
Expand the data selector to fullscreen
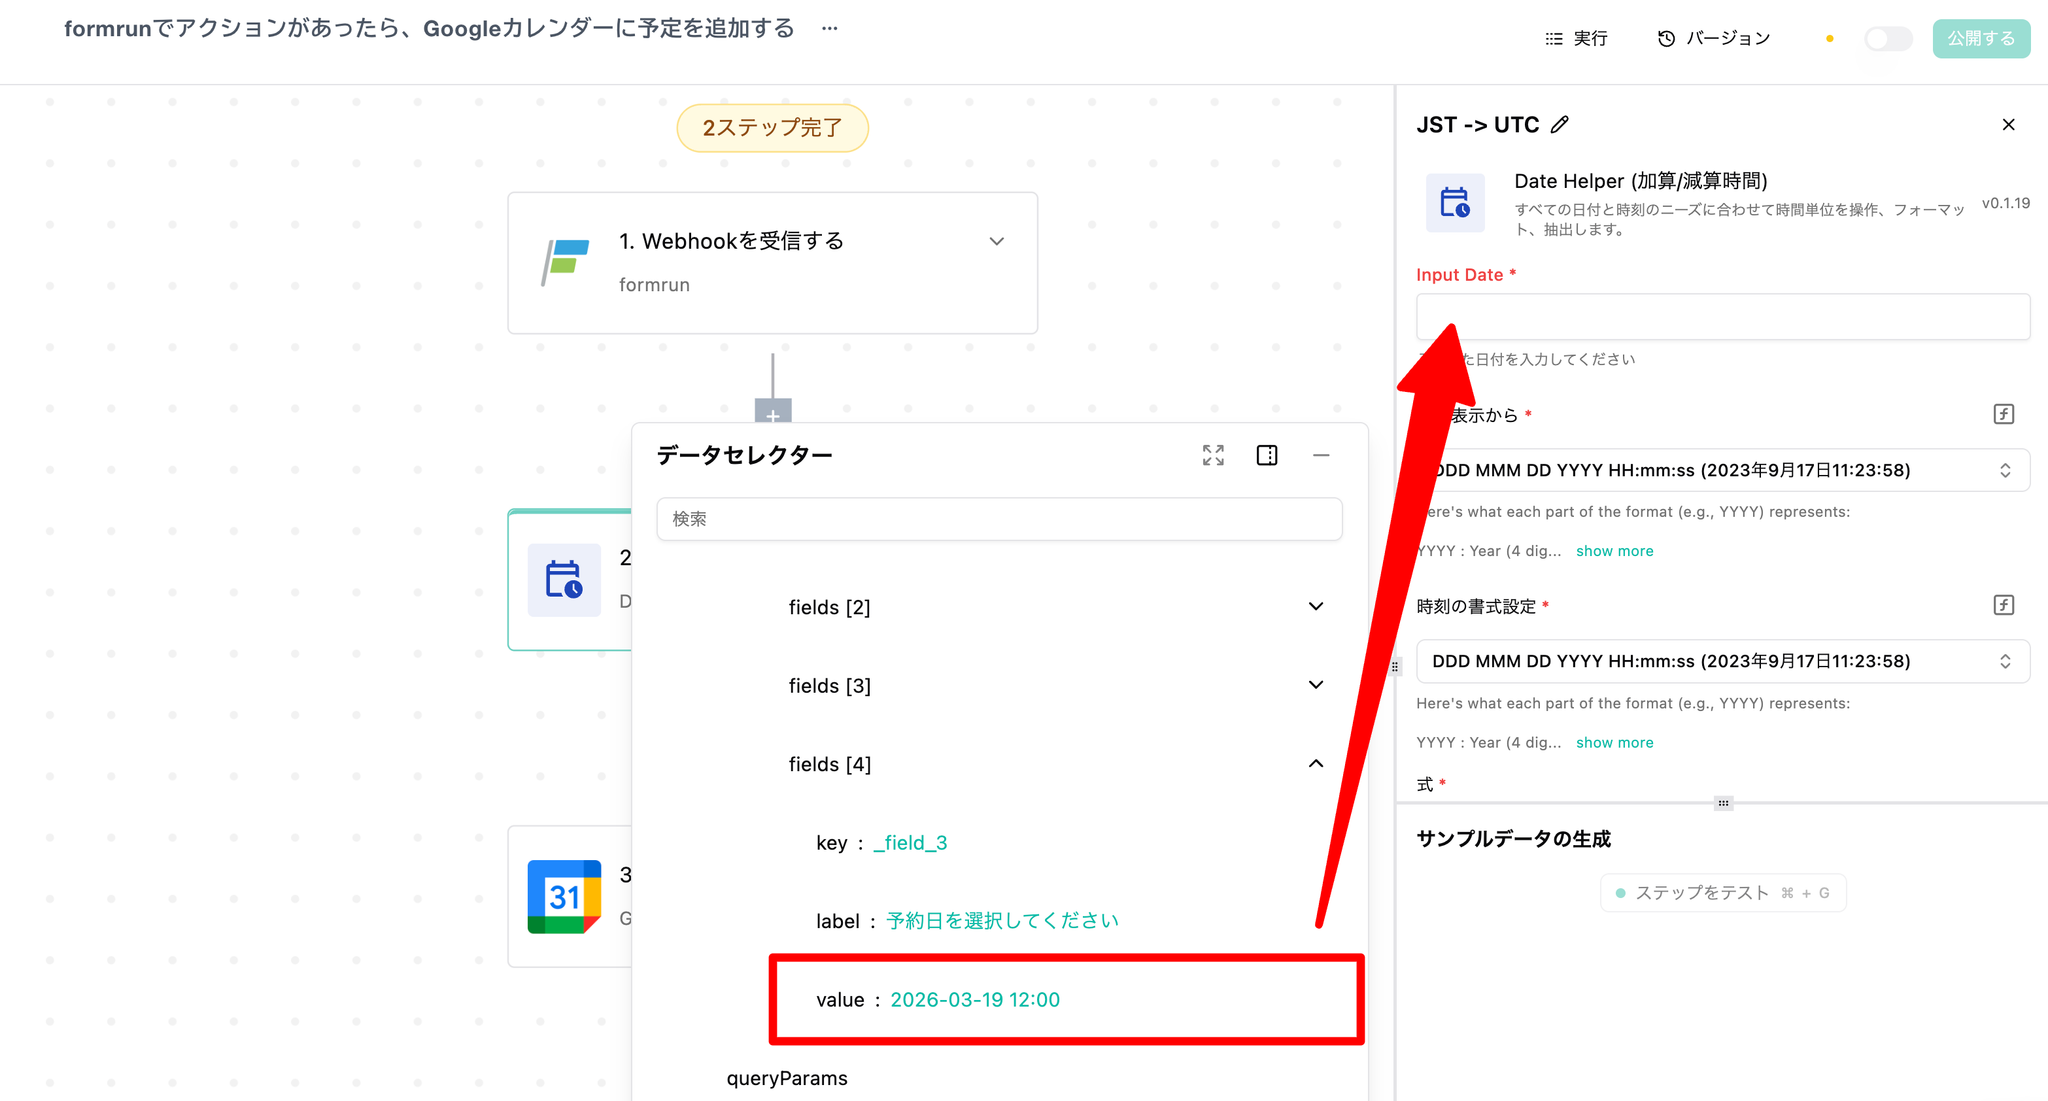(x=1213, y=456)
